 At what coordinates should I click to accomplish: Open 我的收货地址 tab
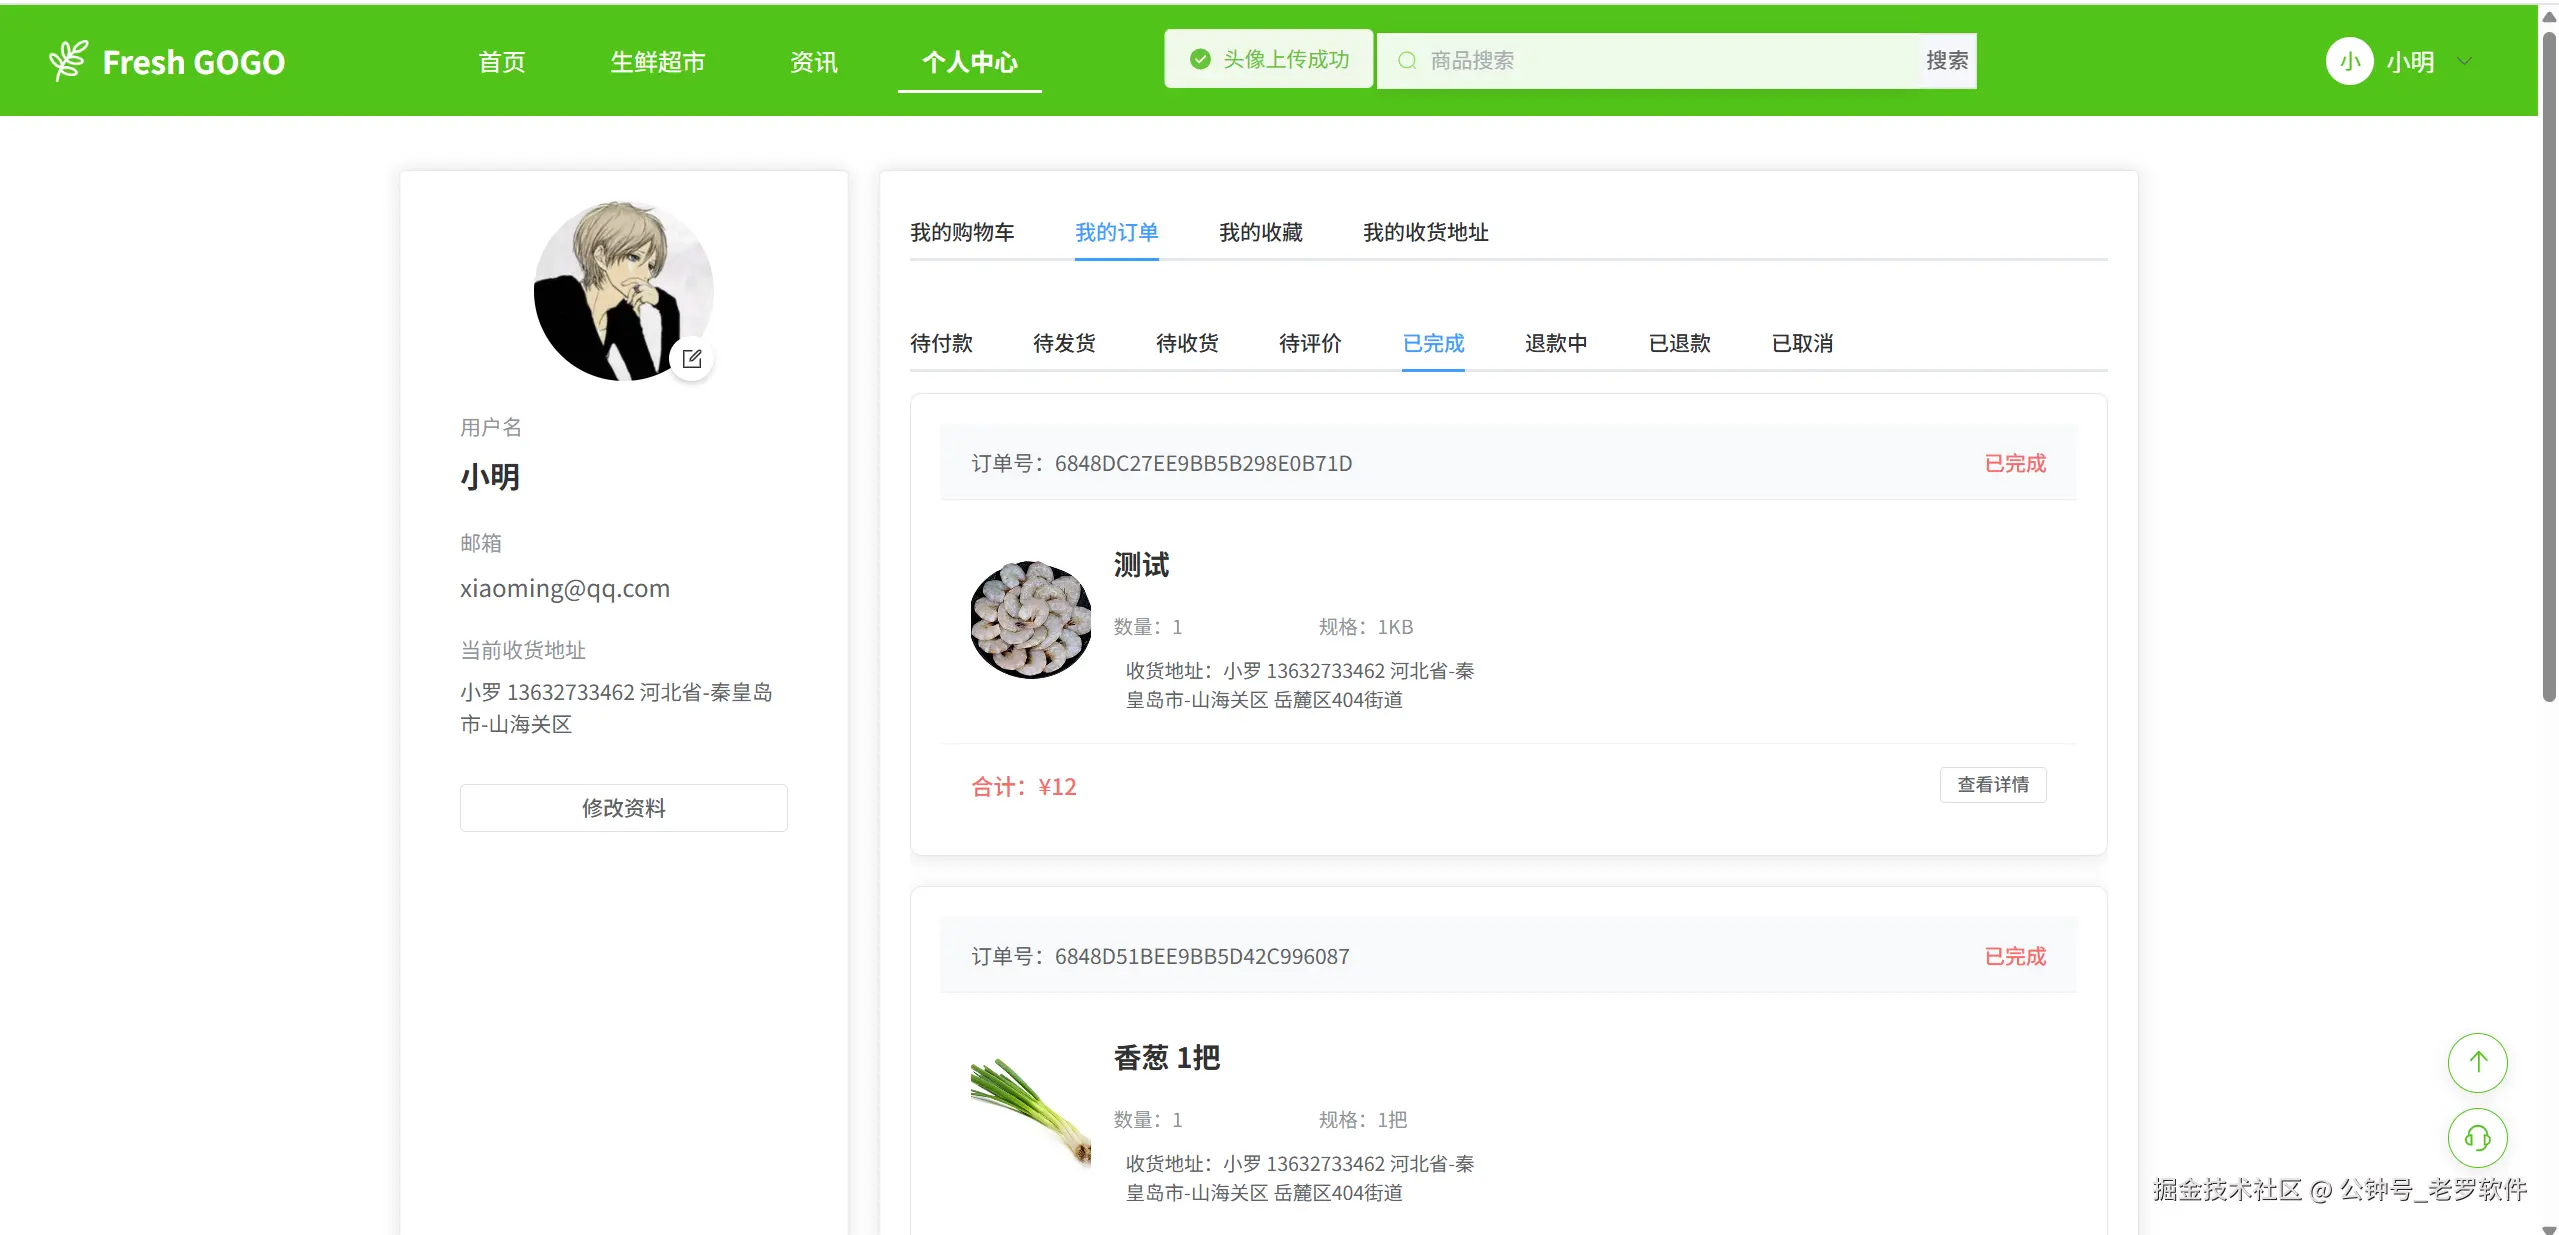pyautogui.click(x=1425, y=233)
